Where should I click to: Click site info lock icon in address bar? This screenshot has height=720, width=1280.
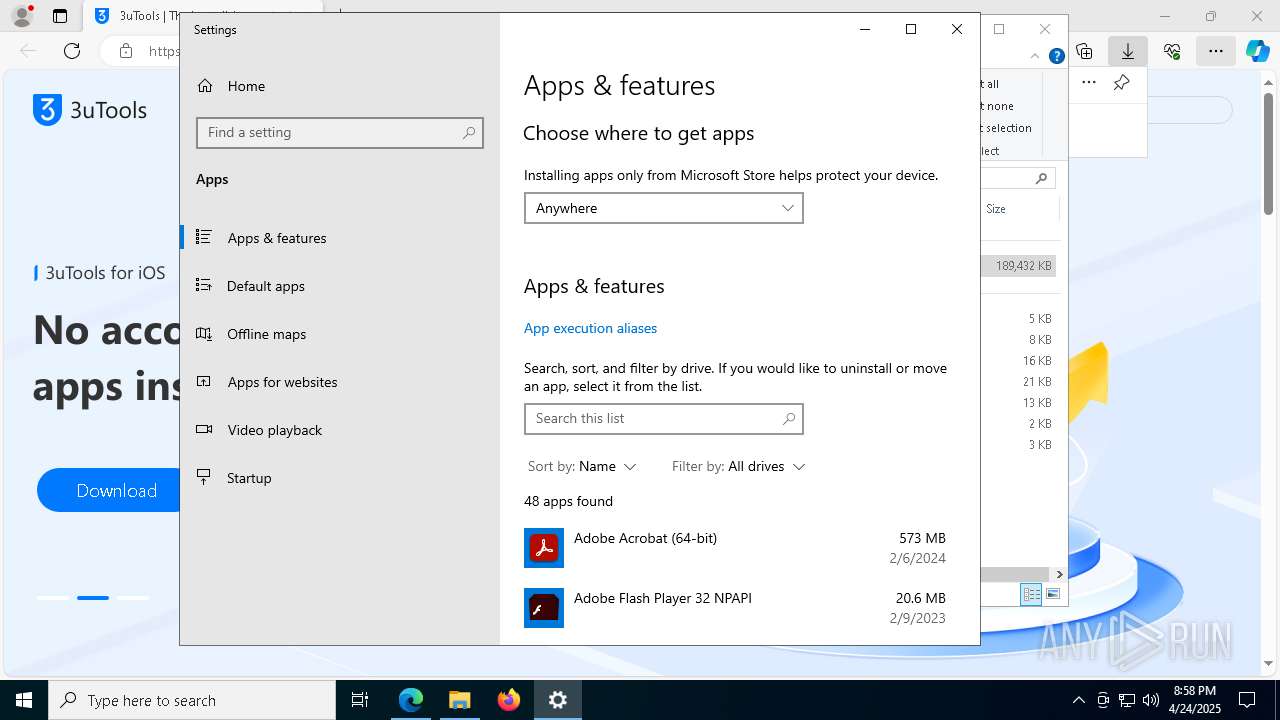126,51
